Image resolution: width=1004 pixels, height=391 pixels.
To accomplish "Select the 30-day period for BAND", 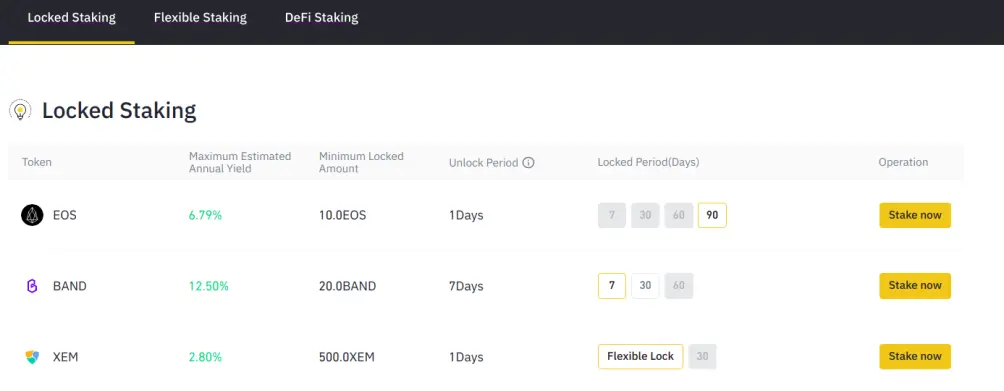I will (x=645, y=286).
